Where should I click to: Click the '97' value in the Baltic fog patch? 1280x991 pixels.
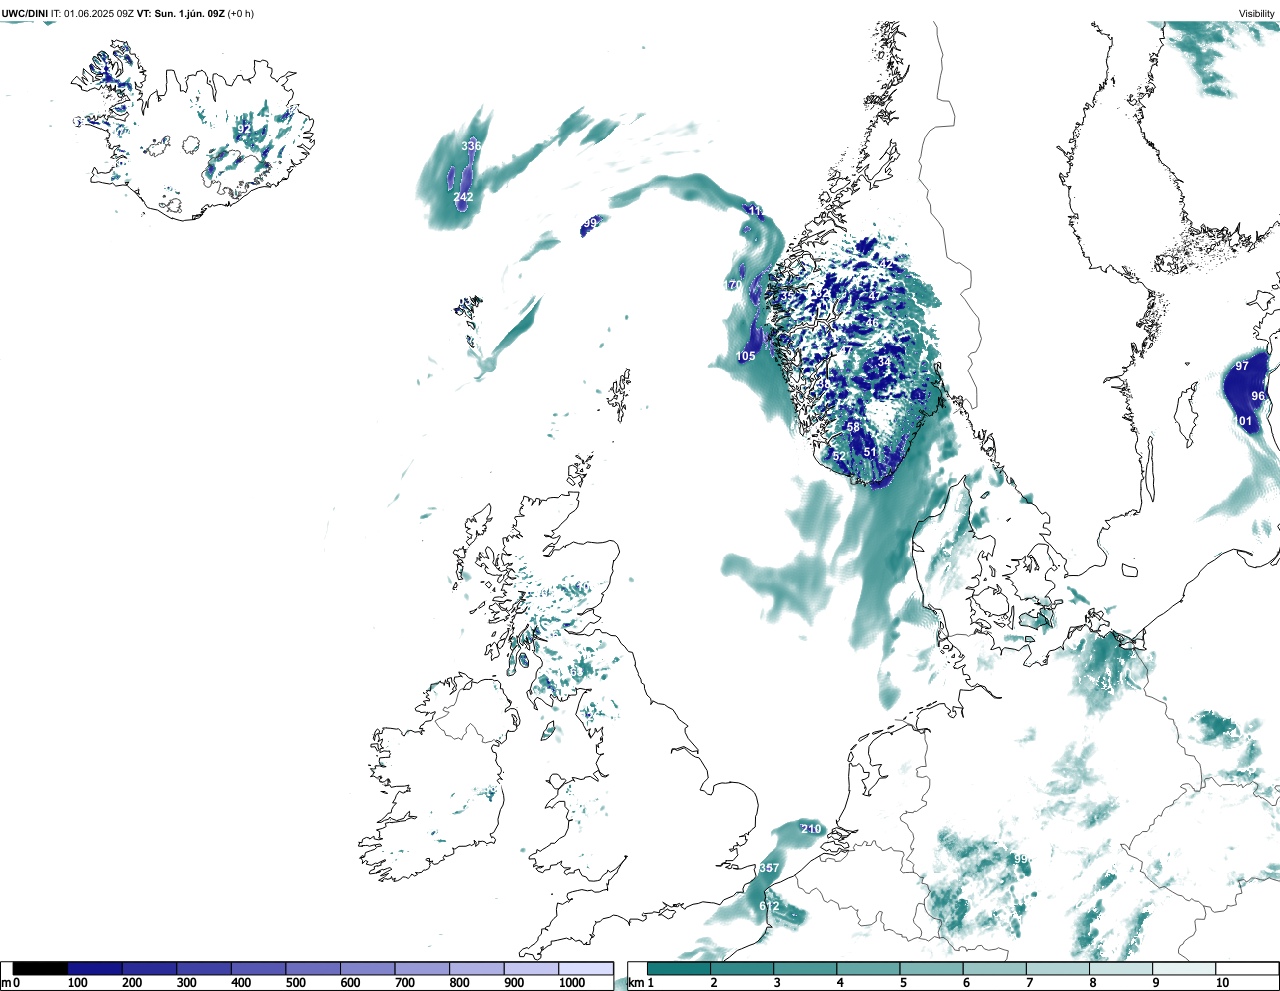click(x=1242, y=366)
